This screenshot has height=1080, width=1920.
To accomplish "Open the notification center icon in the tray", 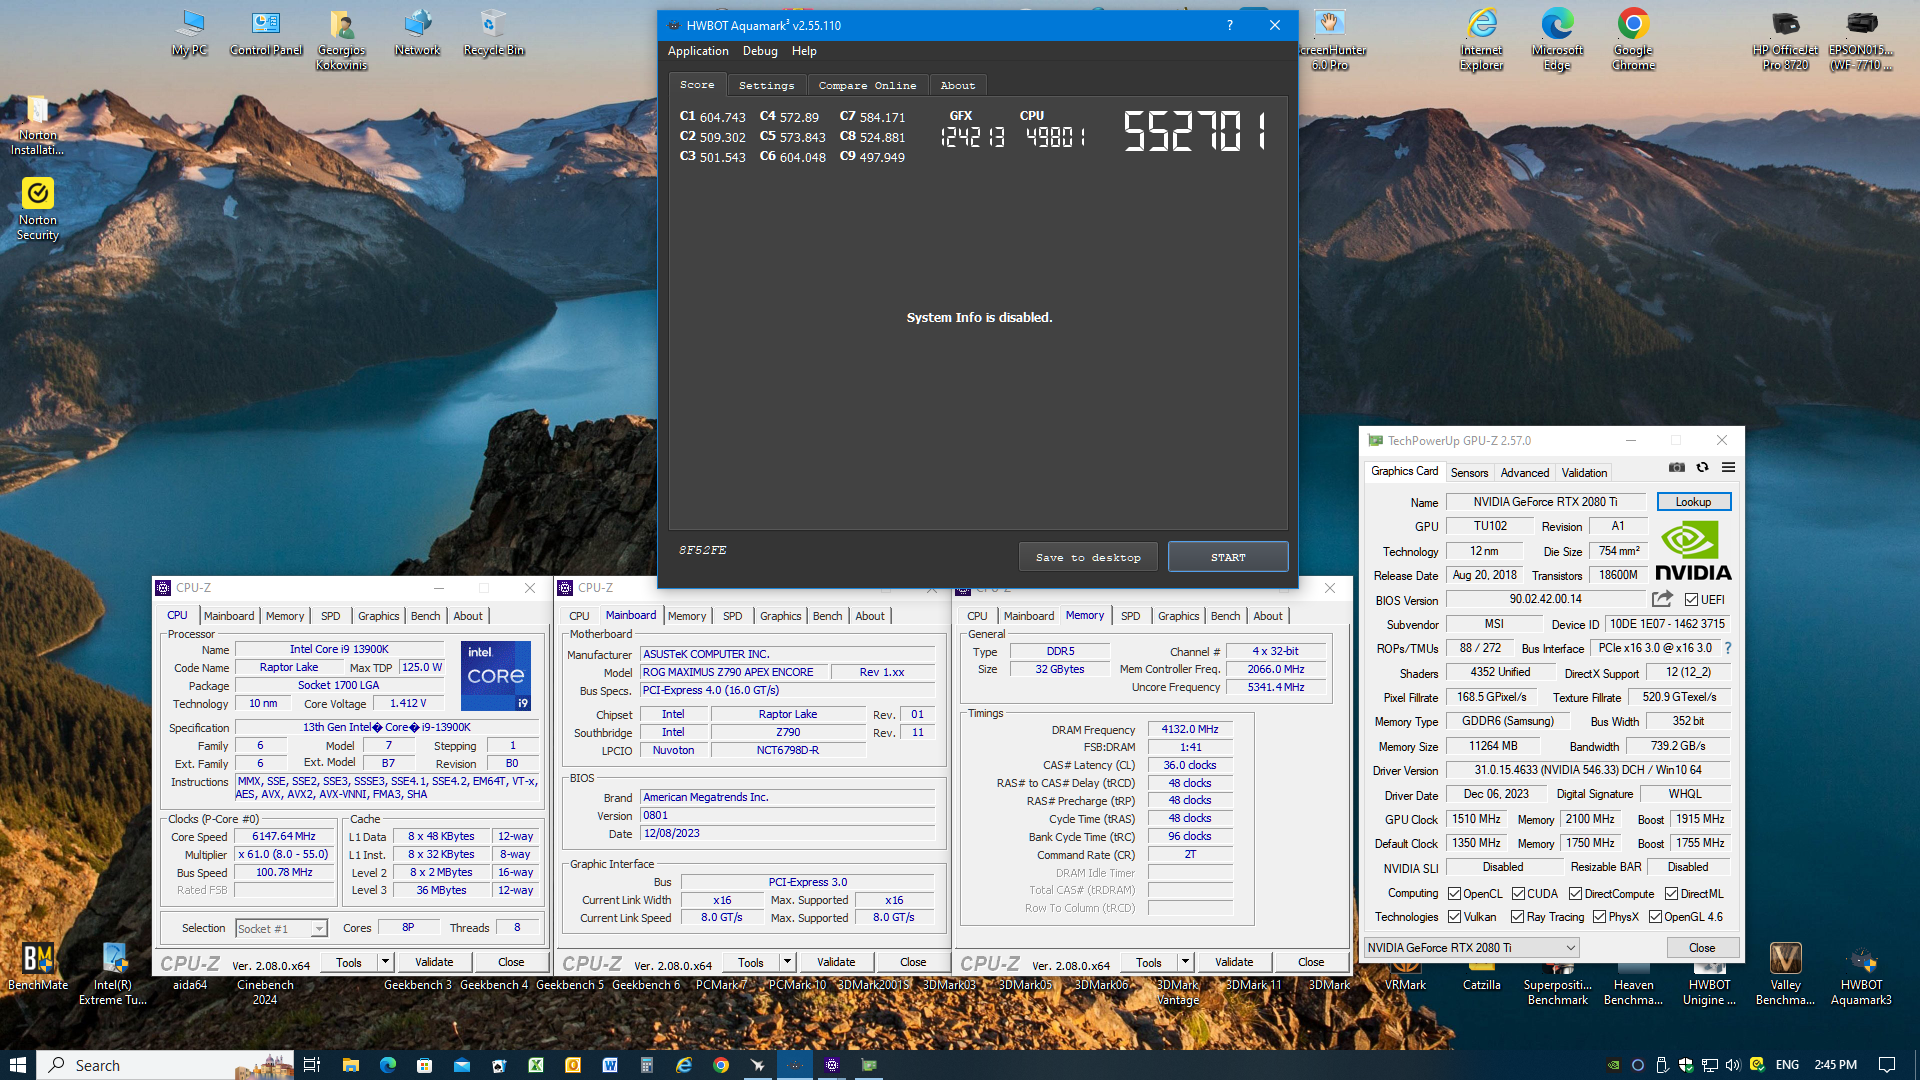I will (1887, 1065).
